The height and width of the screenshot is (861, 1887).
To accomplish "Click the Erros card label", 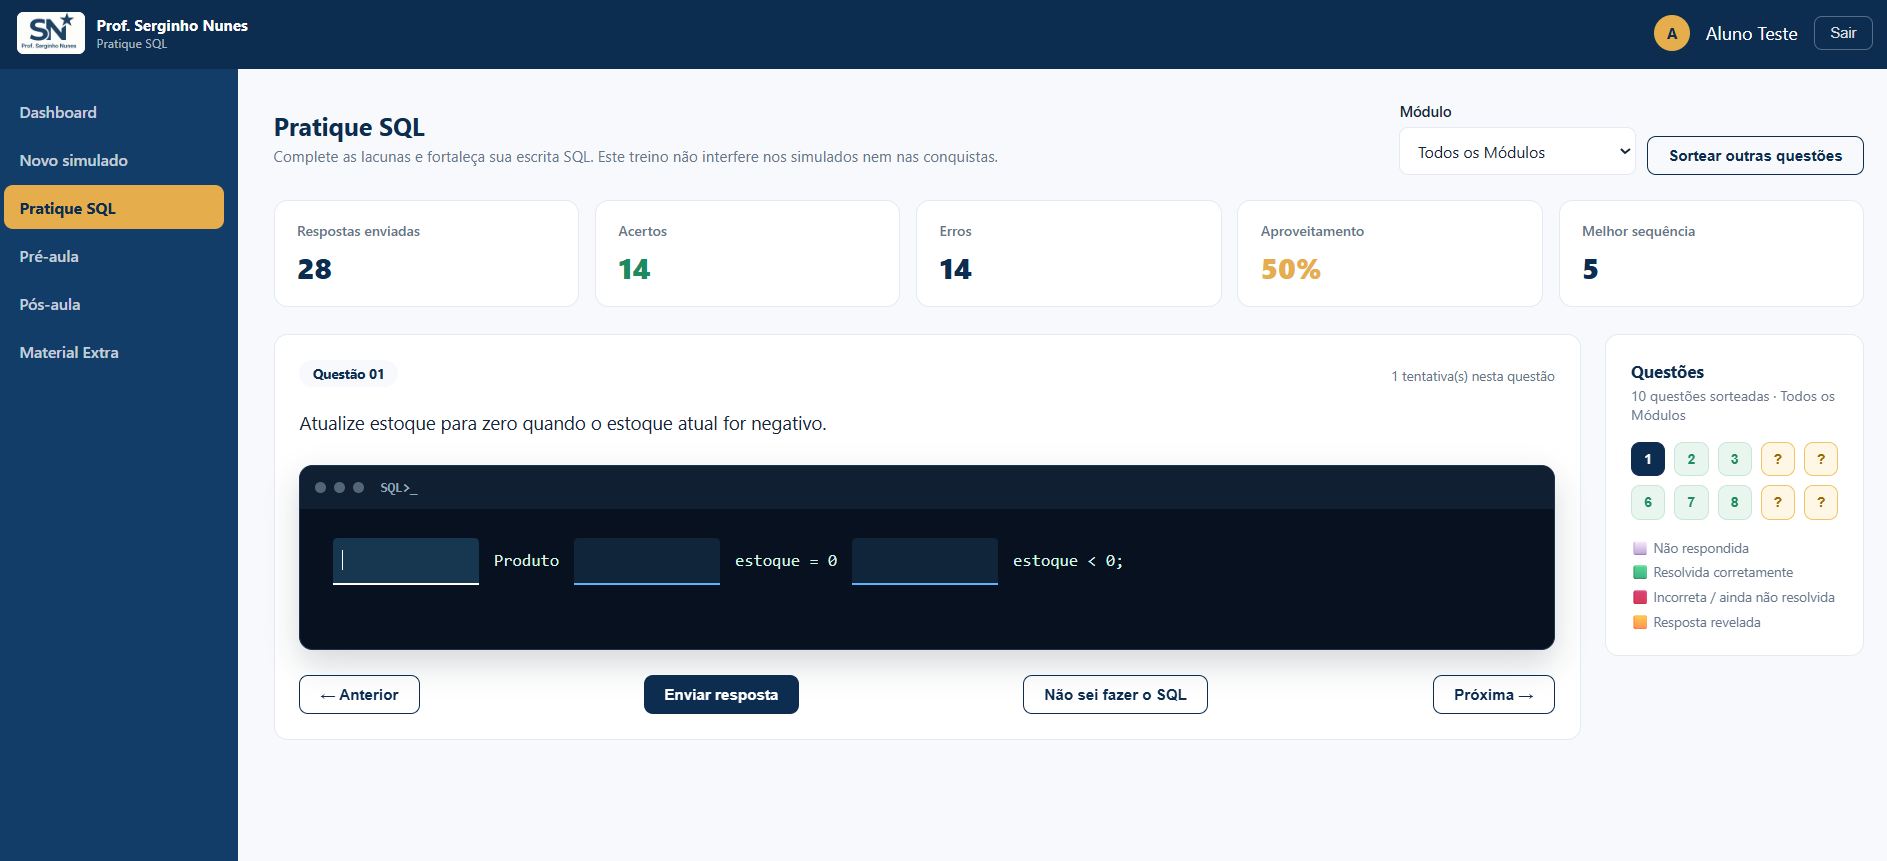I will tap(955, 231).
